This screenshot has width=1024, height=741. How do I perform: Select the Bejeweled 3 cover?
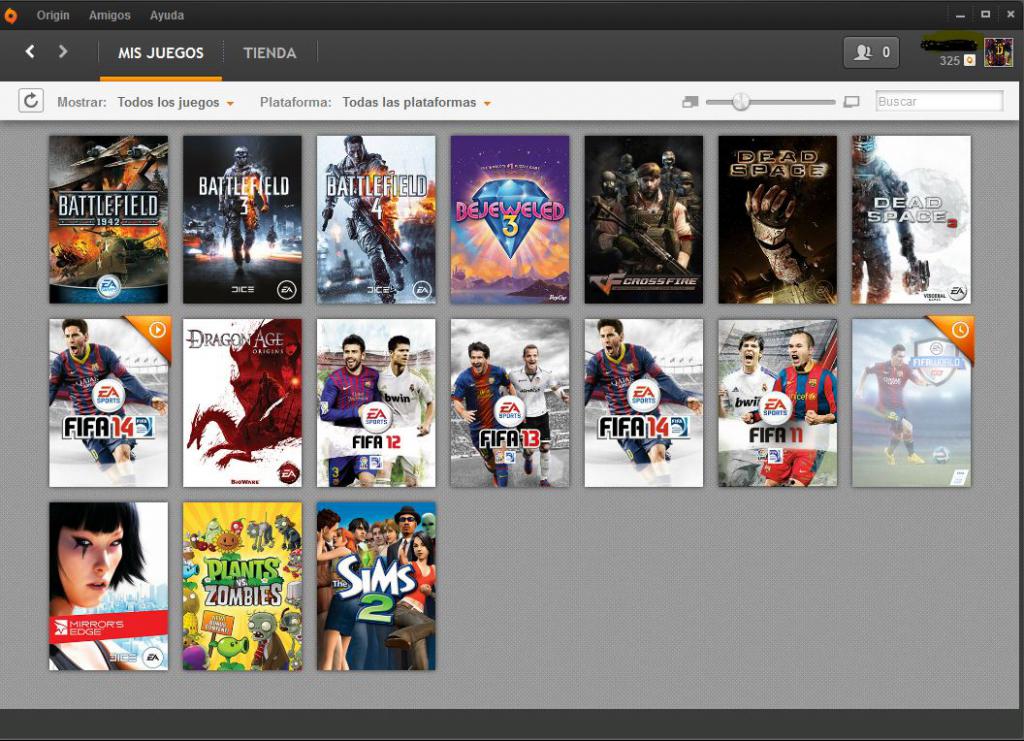coord(510,219)
